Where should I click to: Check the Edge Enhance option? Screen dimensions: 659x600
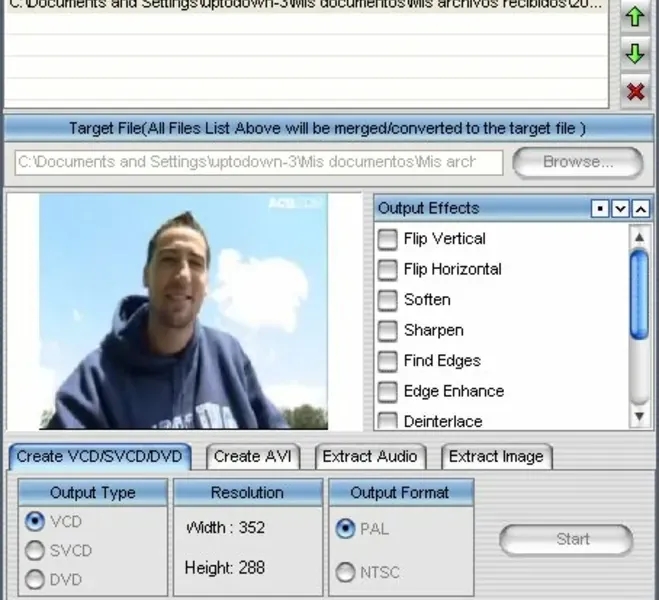(387, 392)
